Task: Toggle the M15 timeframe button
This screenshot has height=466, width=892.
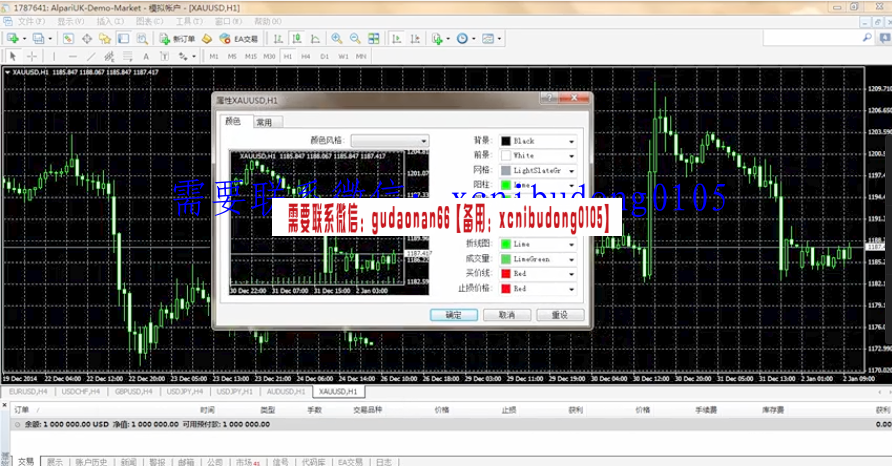Action: coord(251,56)
